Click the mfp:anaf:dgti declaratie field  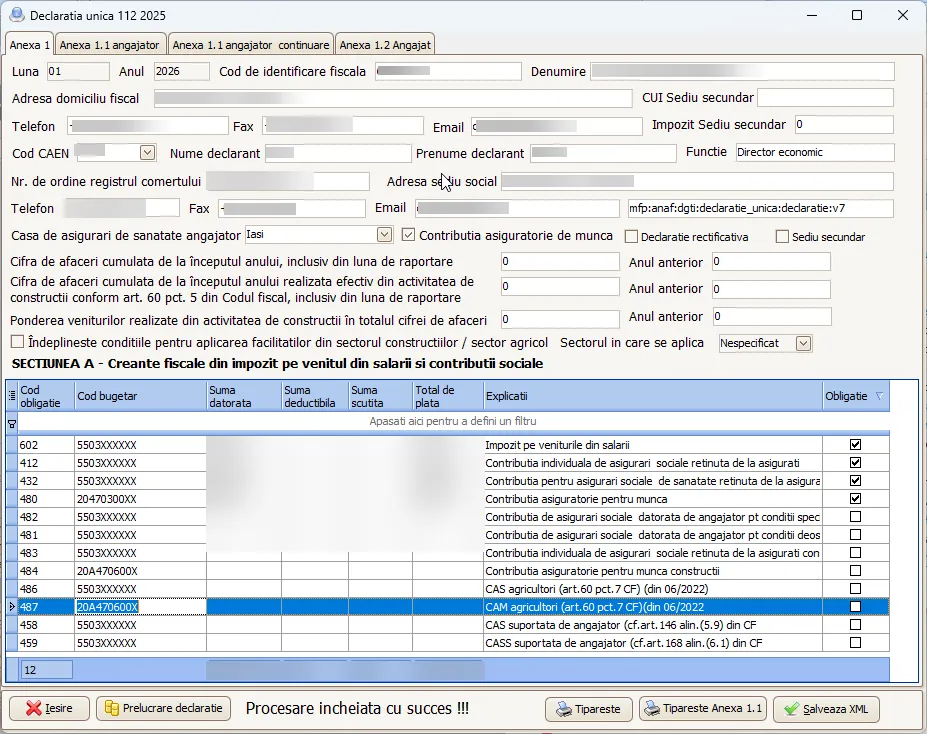[760, 208]
